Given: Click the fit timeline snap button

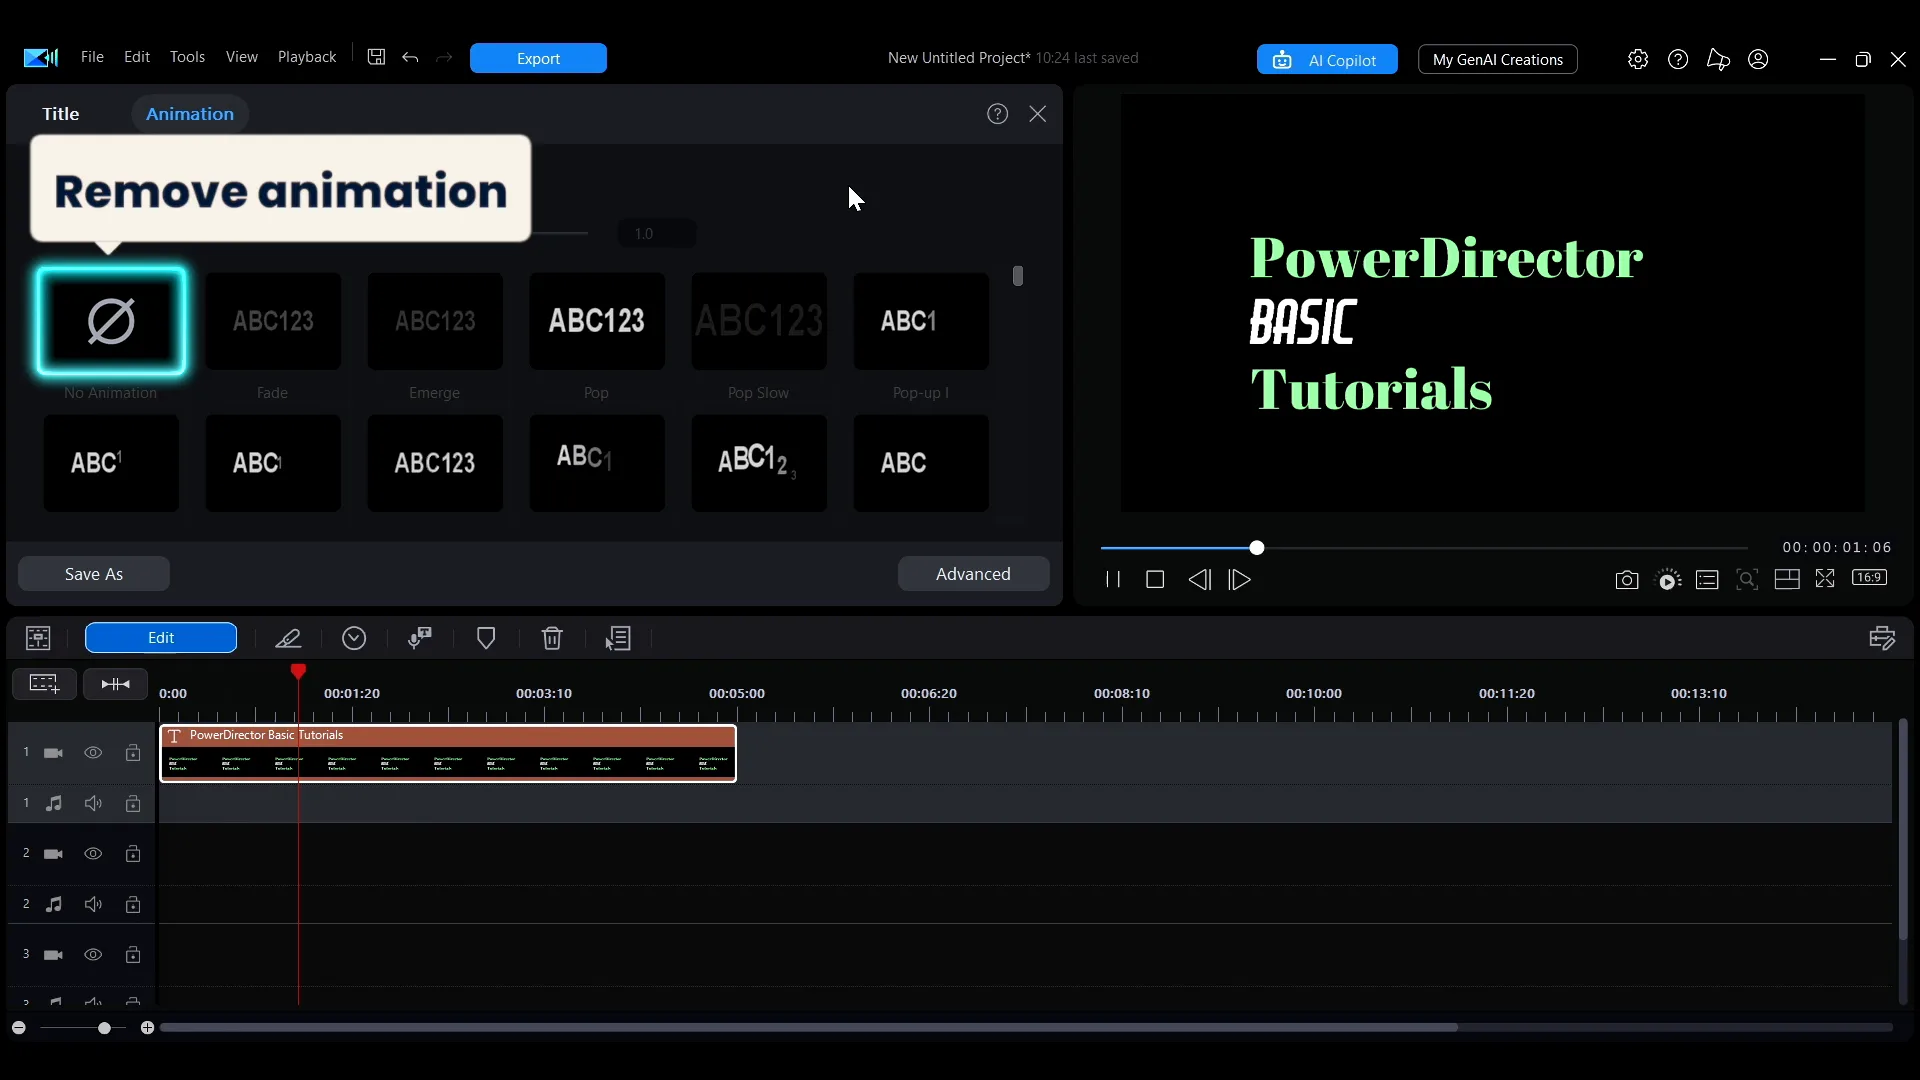Looking at the screenshot, I should coord(116,684).
